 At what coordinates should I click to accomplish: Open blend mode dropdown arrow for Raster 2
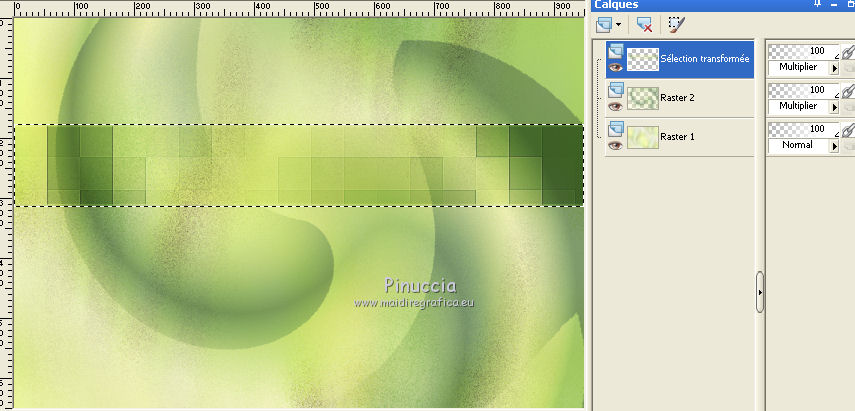(834, 107)
